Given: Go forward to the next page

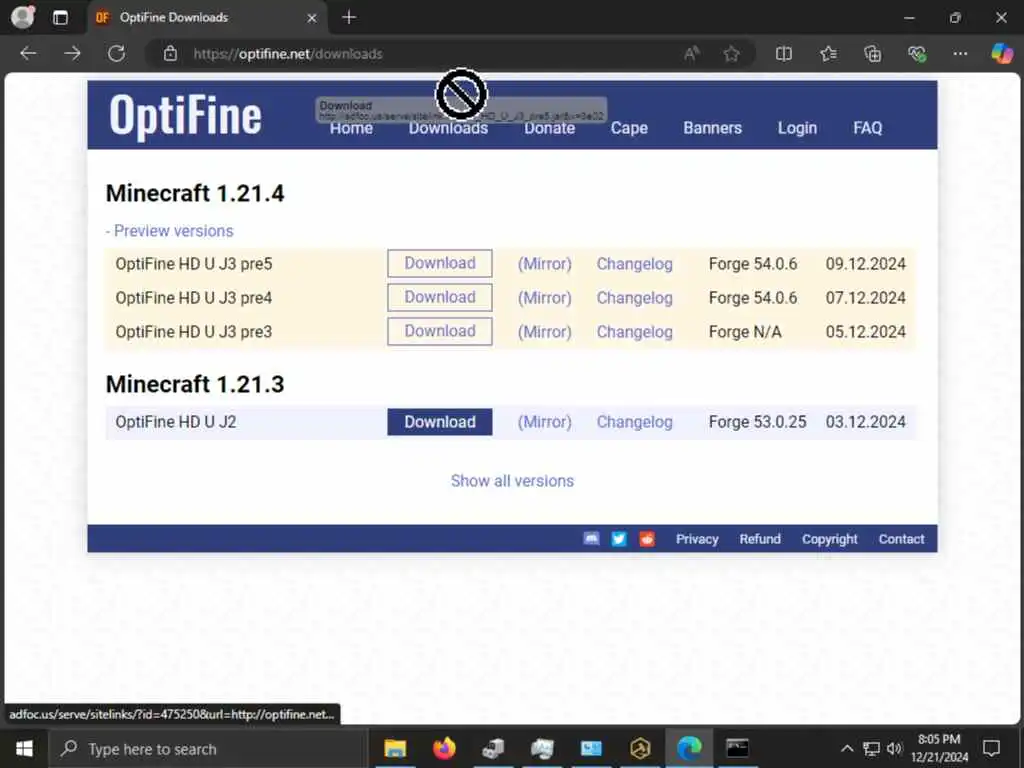Looking at the screenshot, I should coord(72,54).
